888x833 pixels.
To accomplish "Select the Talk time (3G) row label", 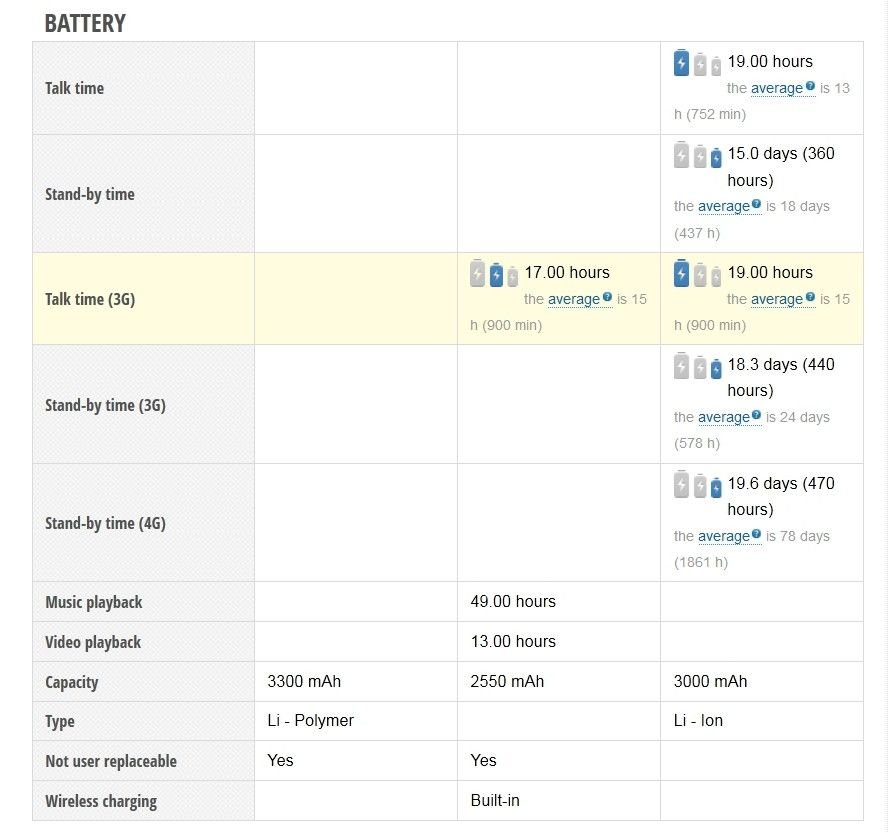I will 90,299.
